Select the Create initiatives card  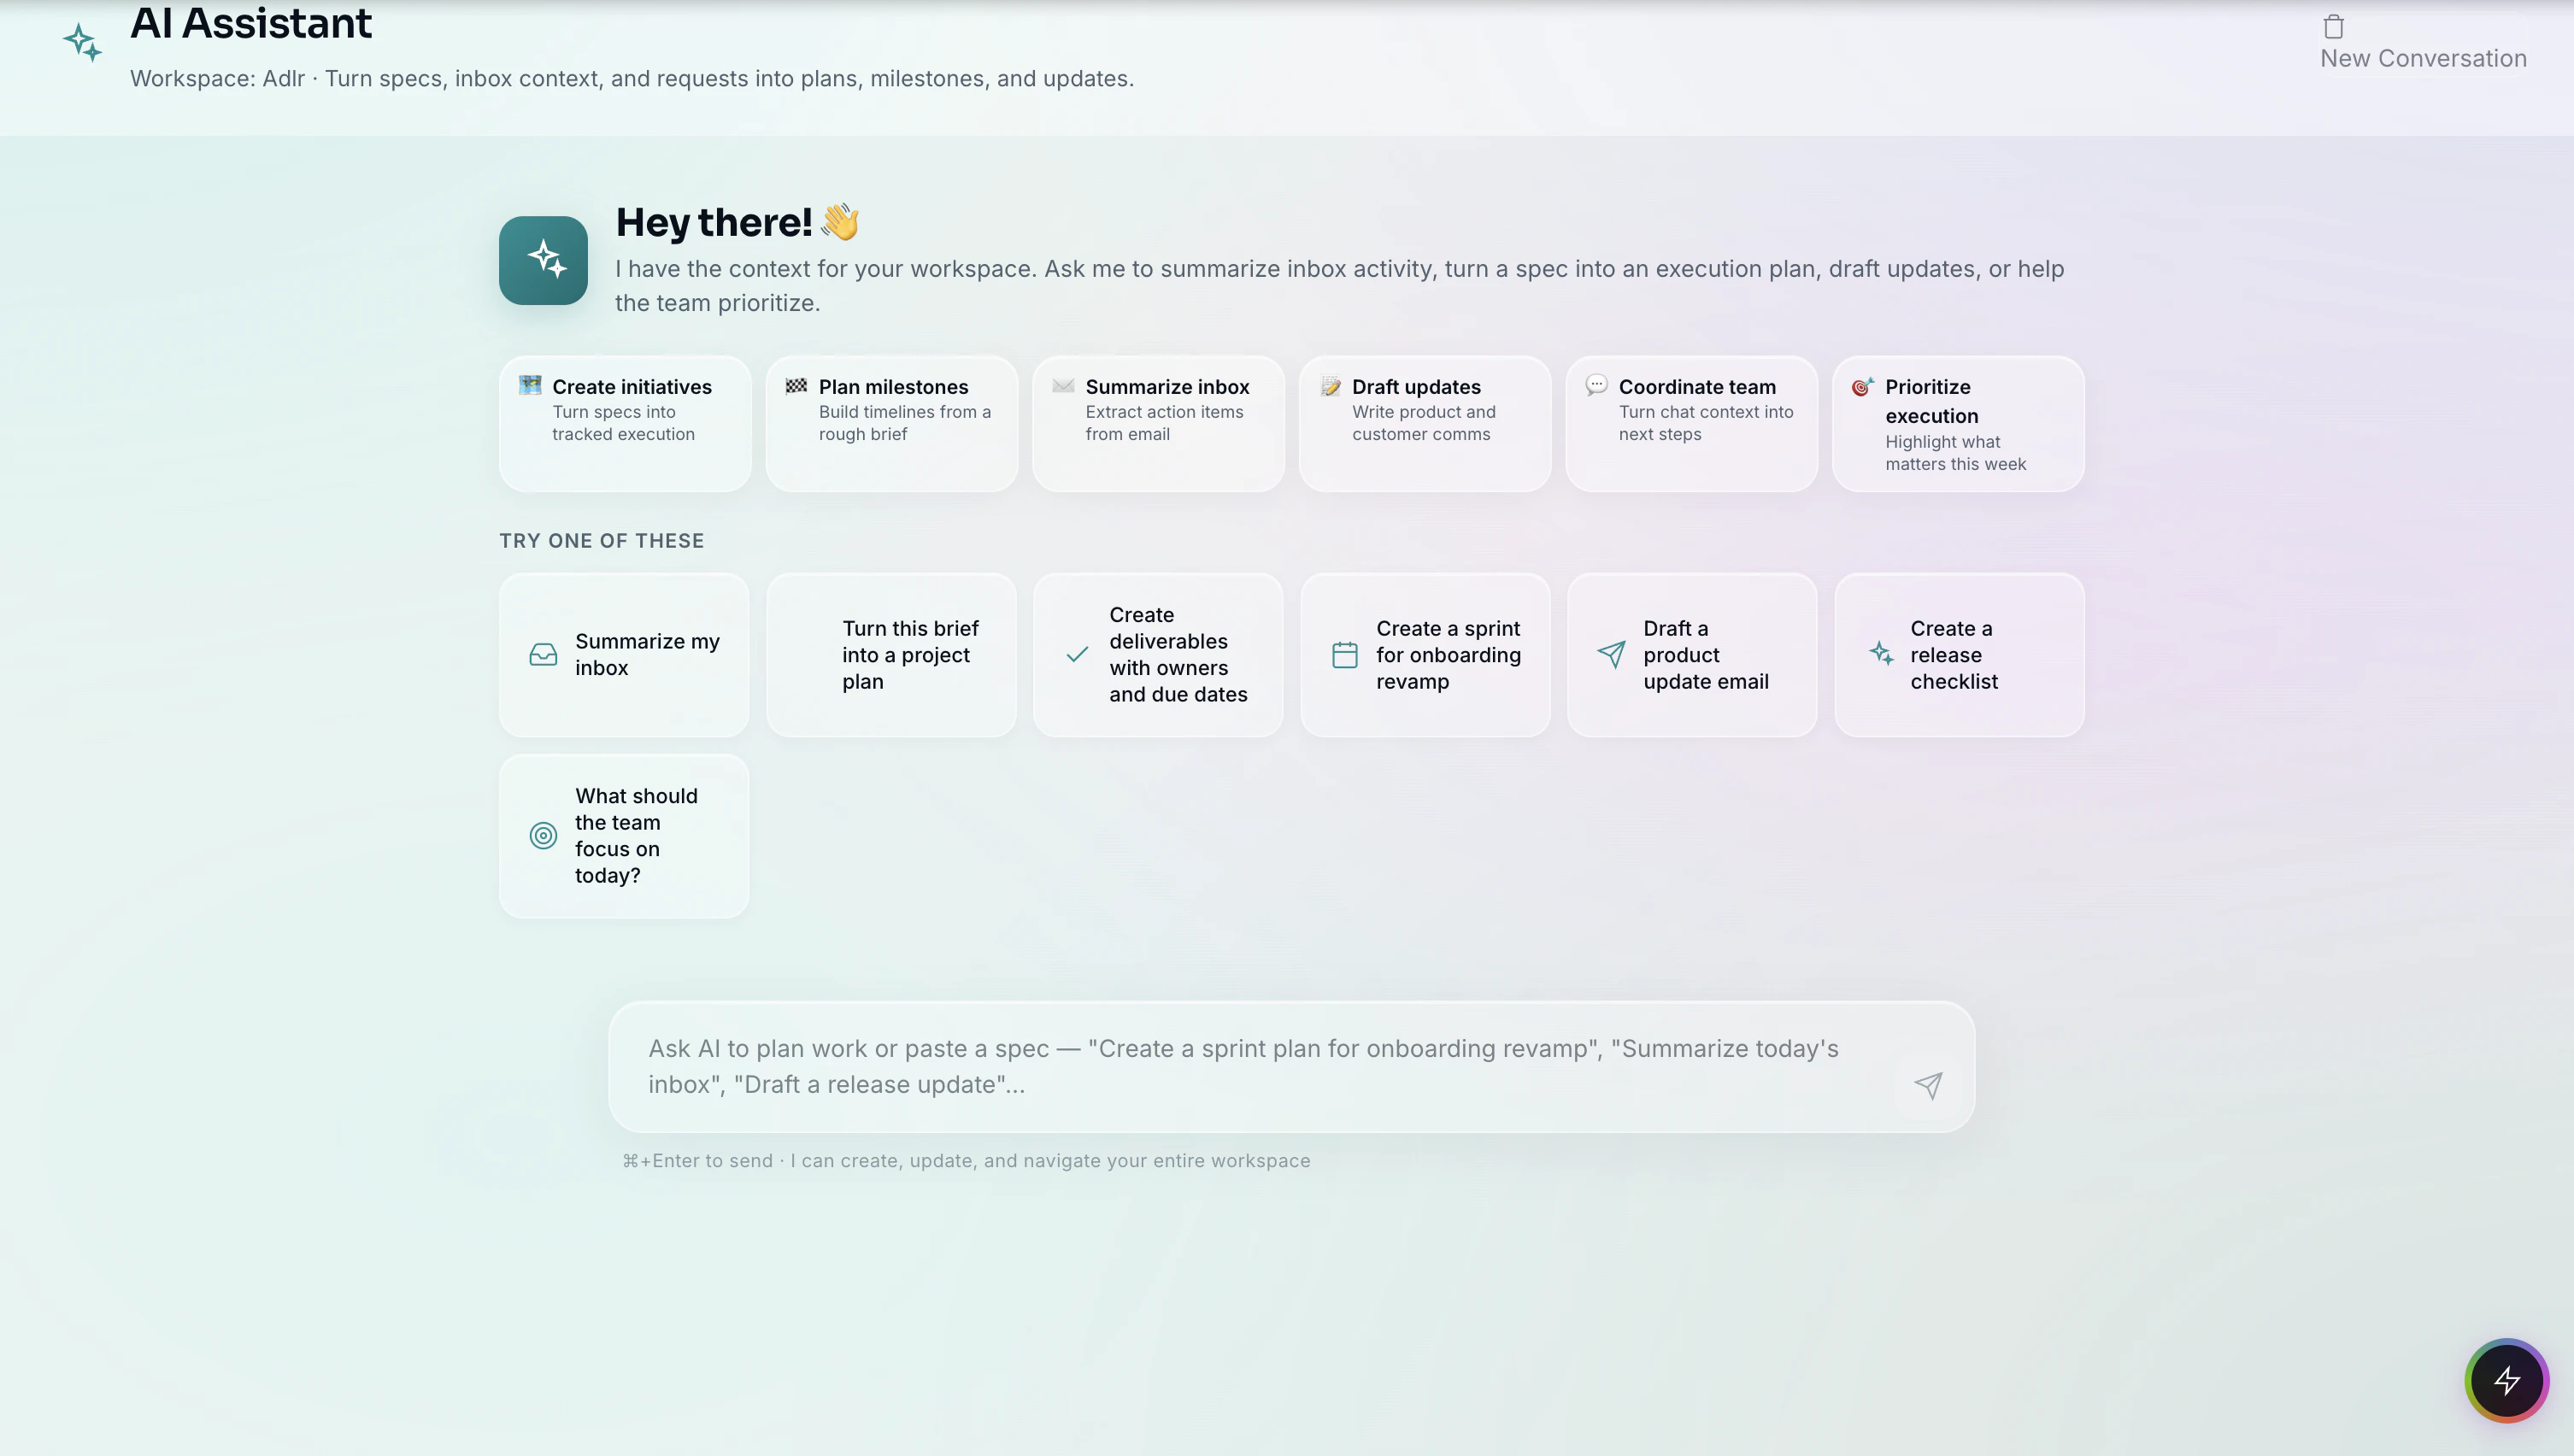tap(625, 423)
